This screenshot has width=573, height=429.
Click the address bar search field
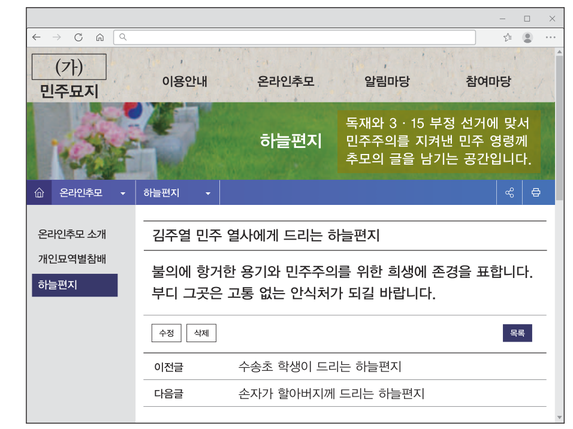pos(294,37)
